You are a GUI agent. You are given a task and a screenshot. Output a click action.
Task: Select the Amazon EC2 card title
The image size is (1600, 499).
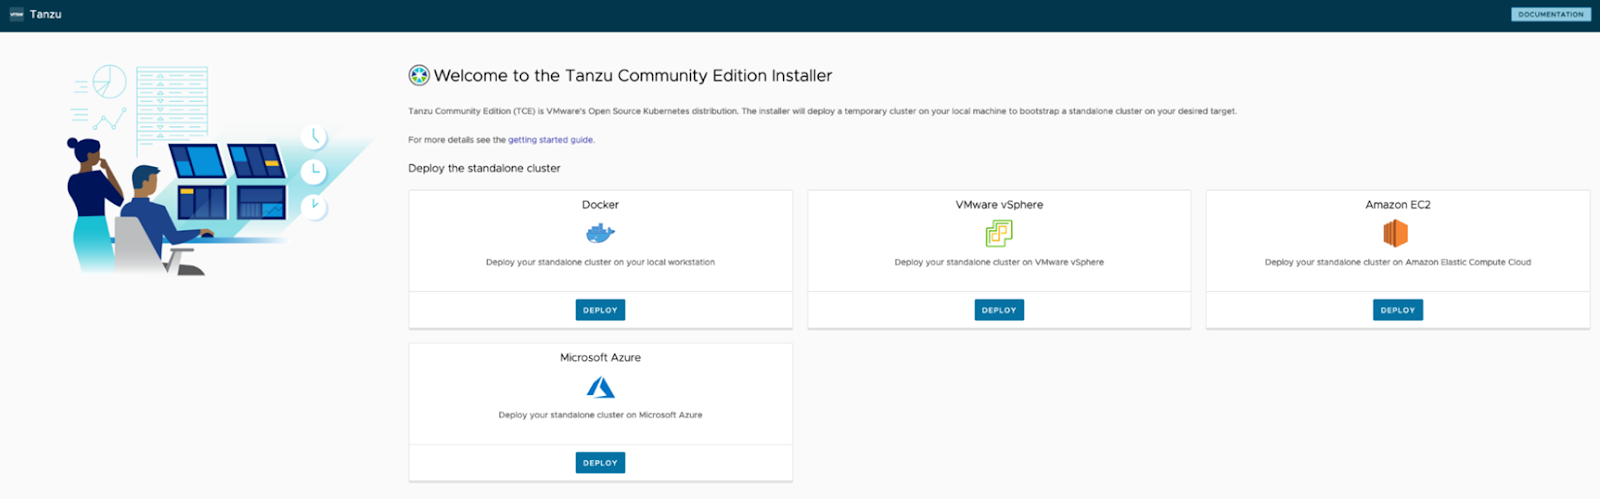1398,205
